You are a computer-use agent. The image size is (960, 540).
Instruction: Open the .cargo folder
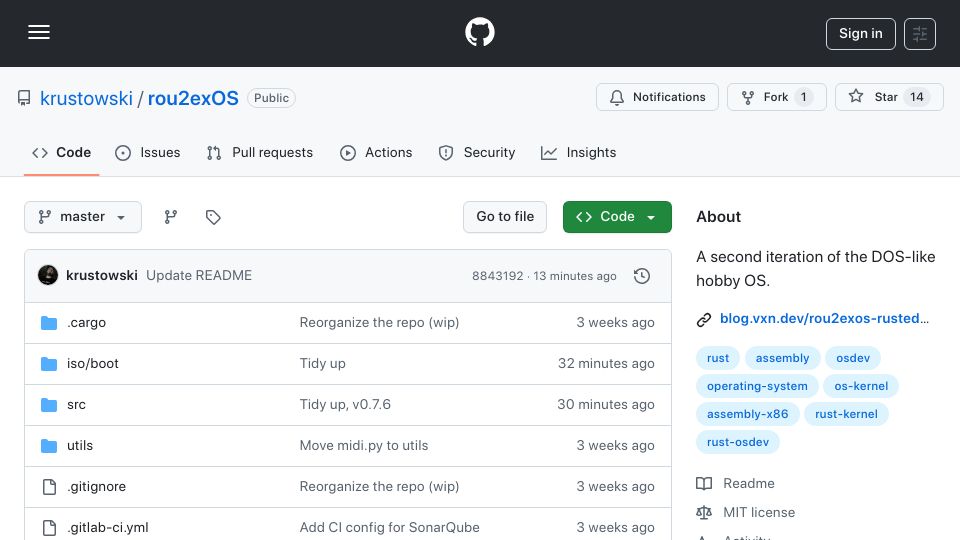tap(86, 323)
